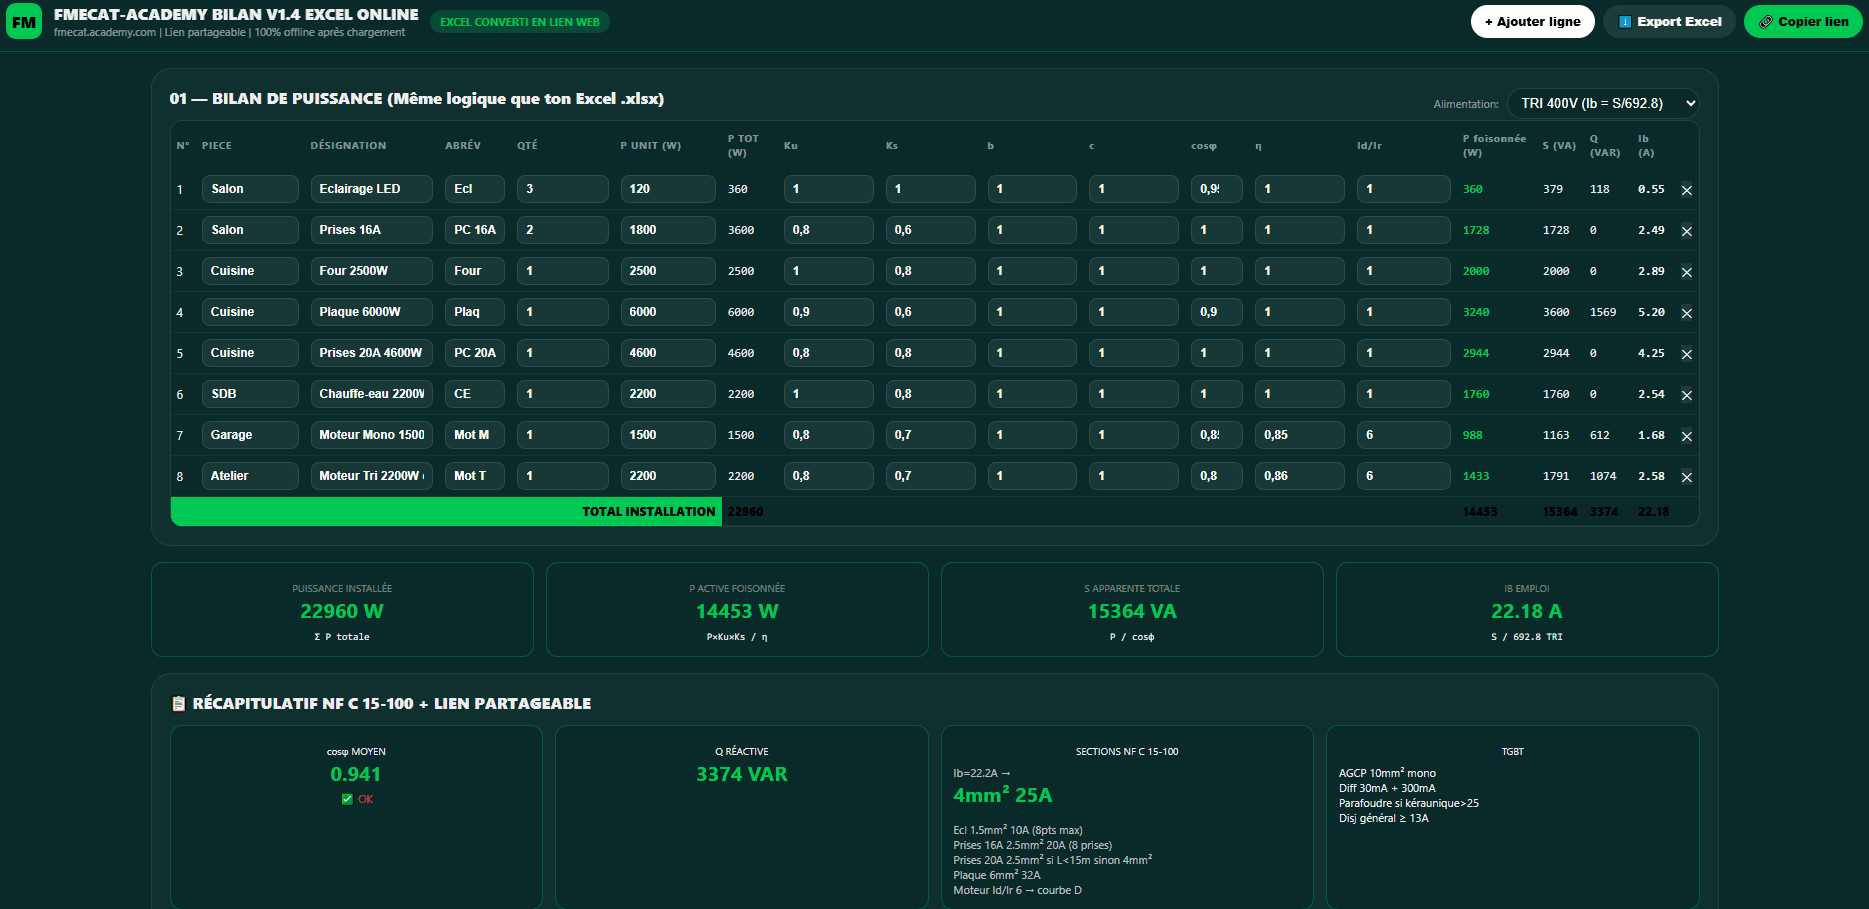Click the DÉSIGNATION column header
Viewport: 1869px width, 909px height.
click(x=348, y=146)
